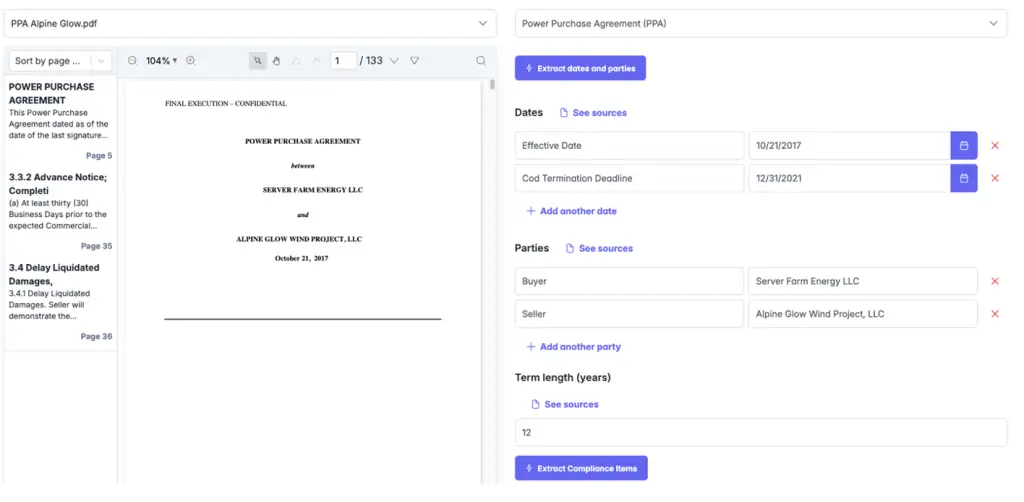Click Extract dates and parties button

click(580, 68)
